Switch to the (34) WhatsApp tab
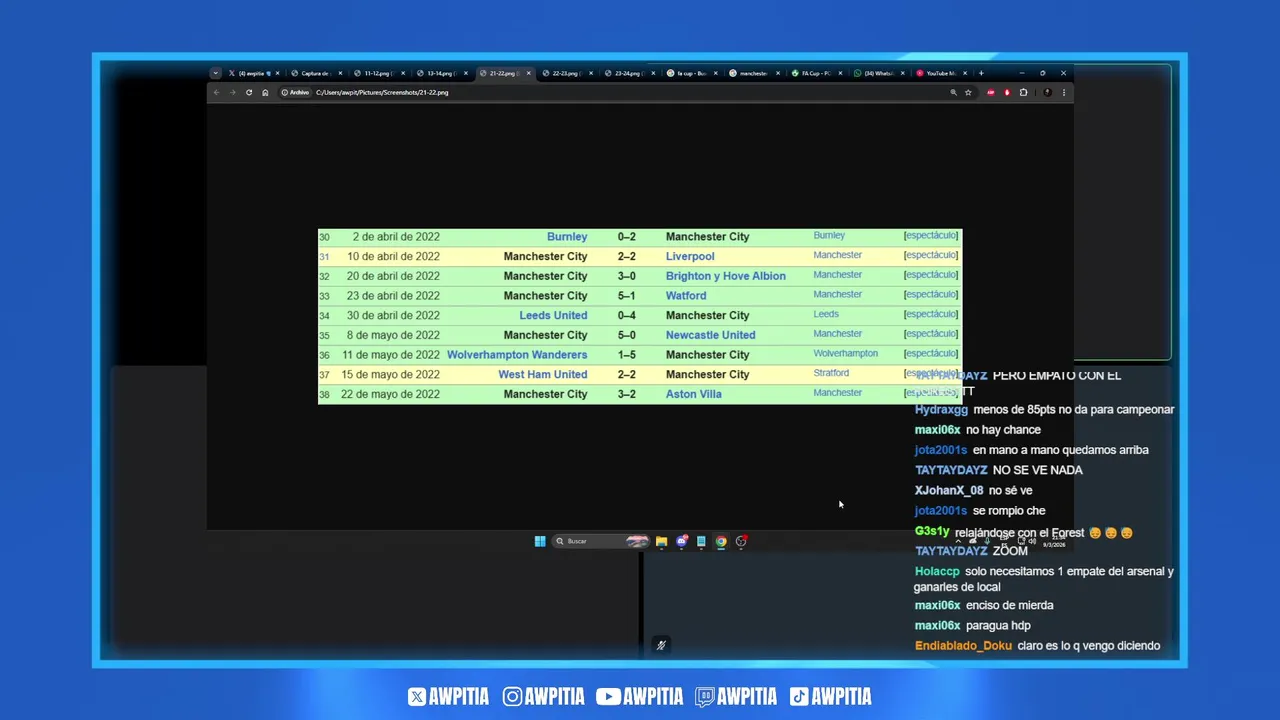The height and width of the screenshot is (720, 1280). coord(877,73)
